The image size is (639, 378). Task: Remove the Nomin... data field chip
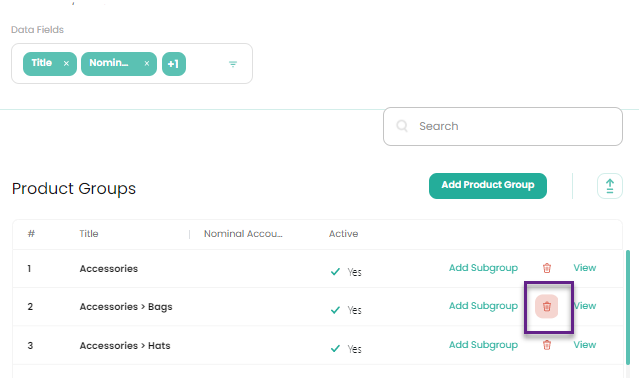(147, 64)
